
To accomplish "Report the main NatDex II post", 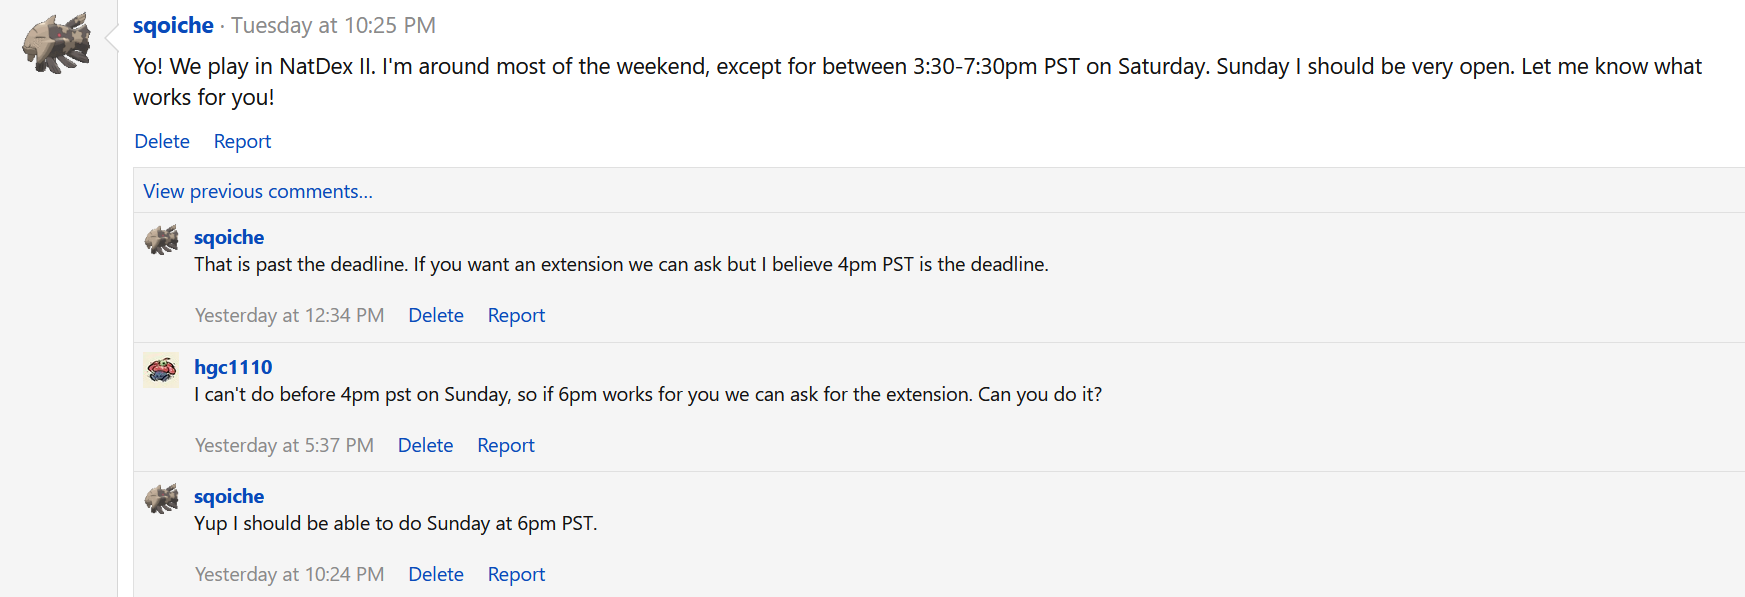I will (242, 141).
